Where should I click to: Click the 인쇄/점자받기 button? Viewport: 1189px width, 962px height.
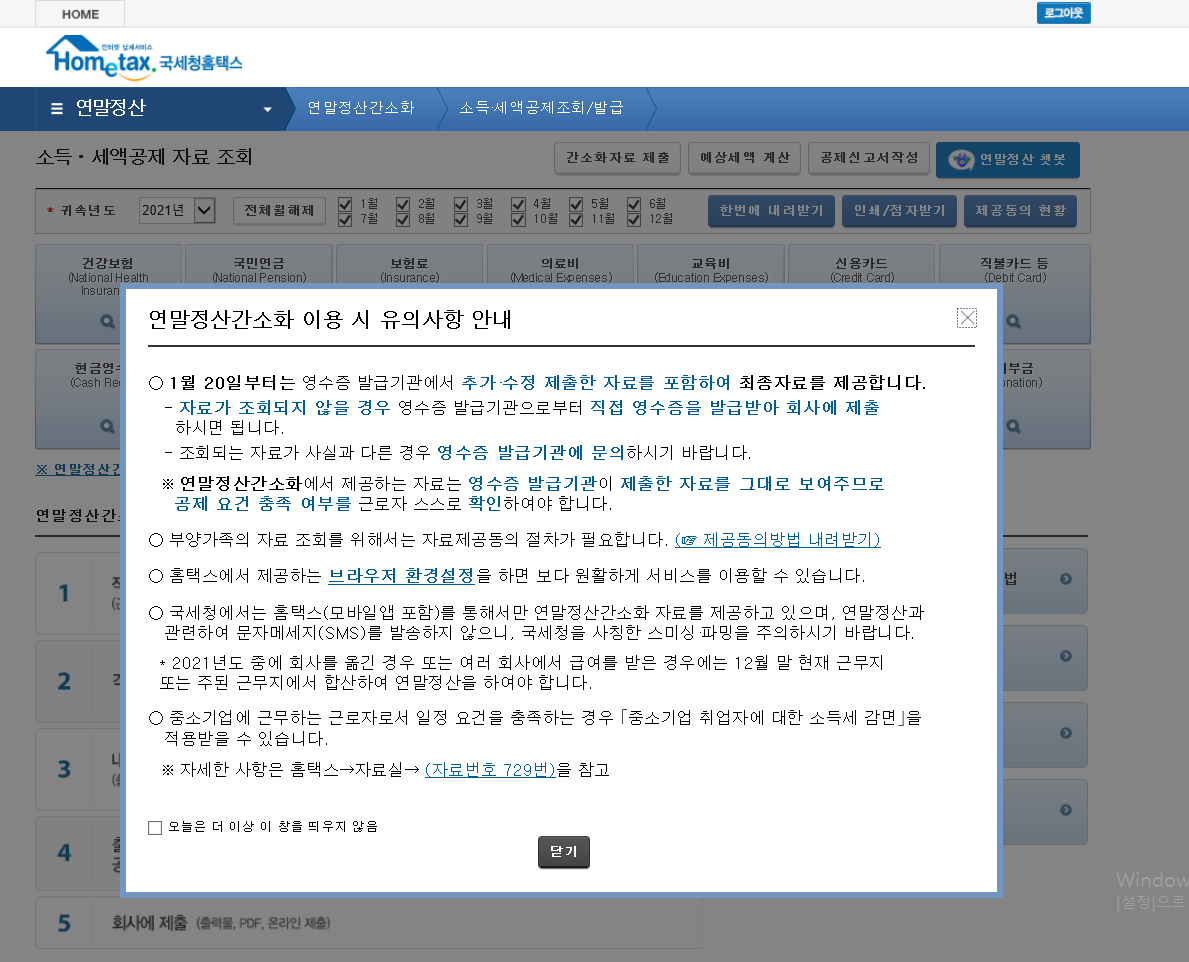[899, 211]
